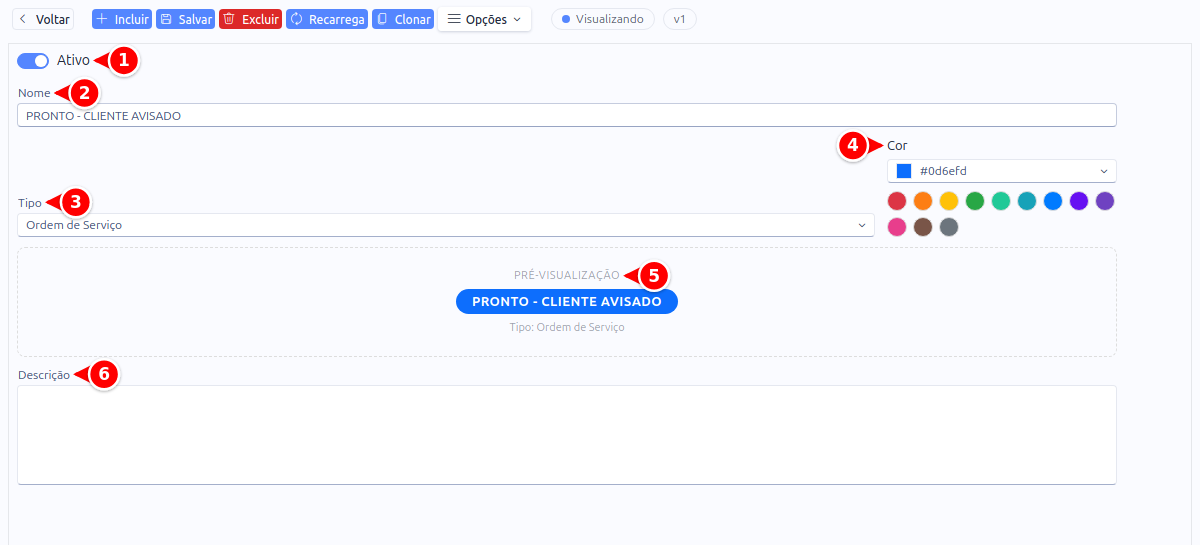Screen dimensions: 1200x545
Task: Click the blue square color preview in Cor field
Action: click(x=904, y=171)
